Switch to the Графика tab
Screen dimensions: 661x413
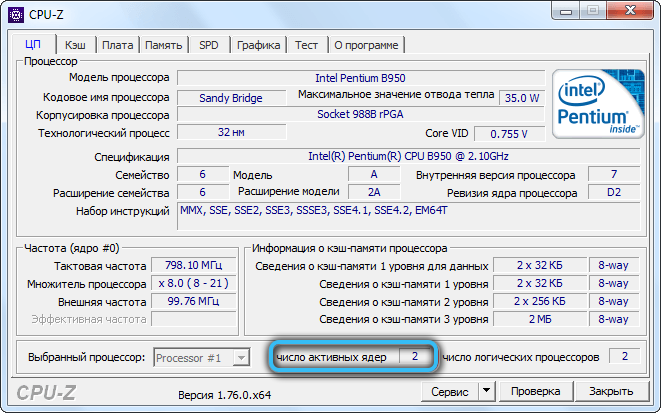(x=258, y=45)
